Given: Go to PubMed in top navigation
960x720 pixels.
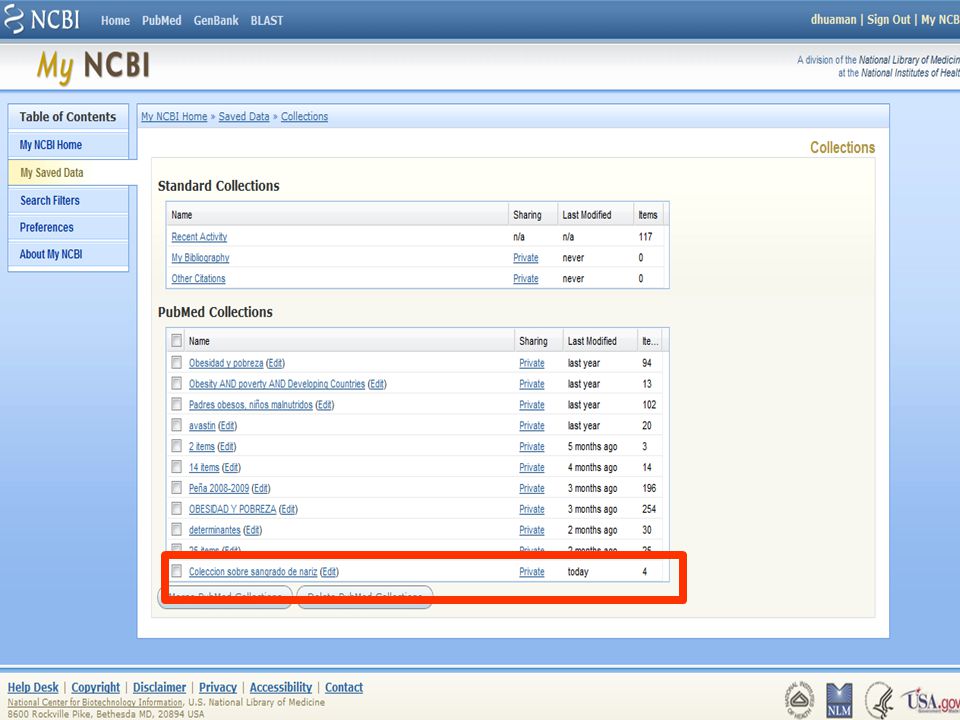Looking at the screenshot, I should point(162,20).
